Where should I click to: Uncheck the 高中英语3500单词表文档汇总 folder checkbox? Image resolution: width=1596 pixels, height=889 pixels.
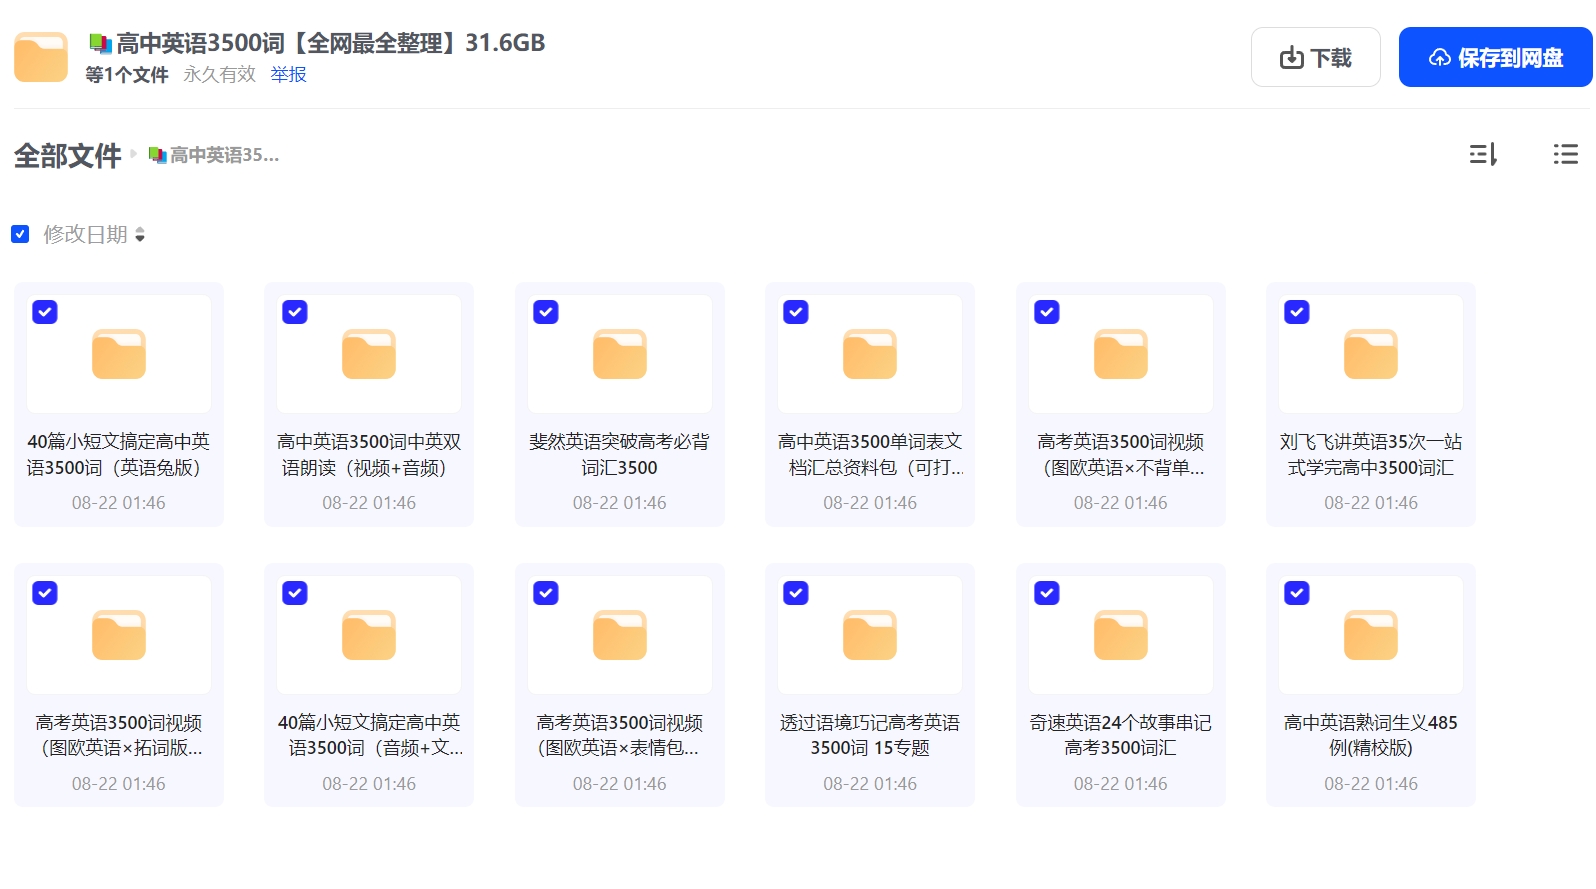tap(796, 312)
